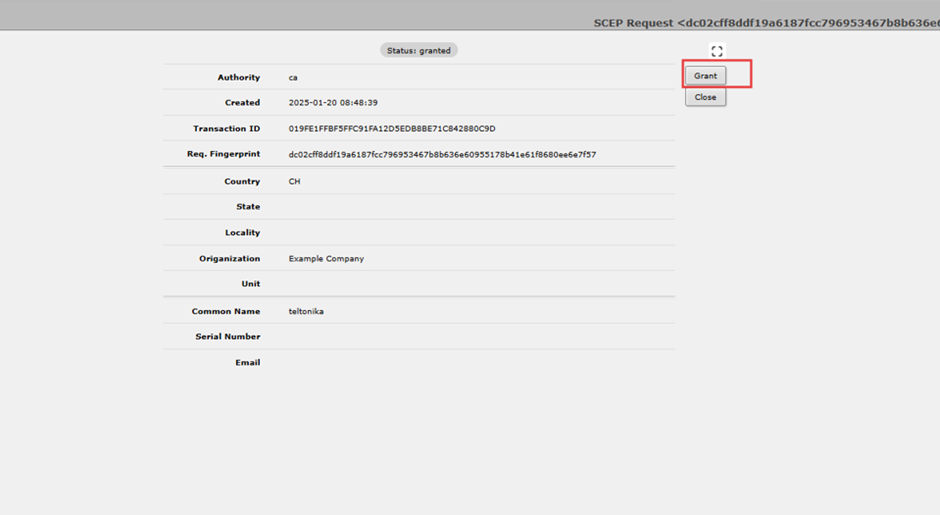940x515 pixels.
Task: Click the 'Unit' field label
Action: coord(250,284)
